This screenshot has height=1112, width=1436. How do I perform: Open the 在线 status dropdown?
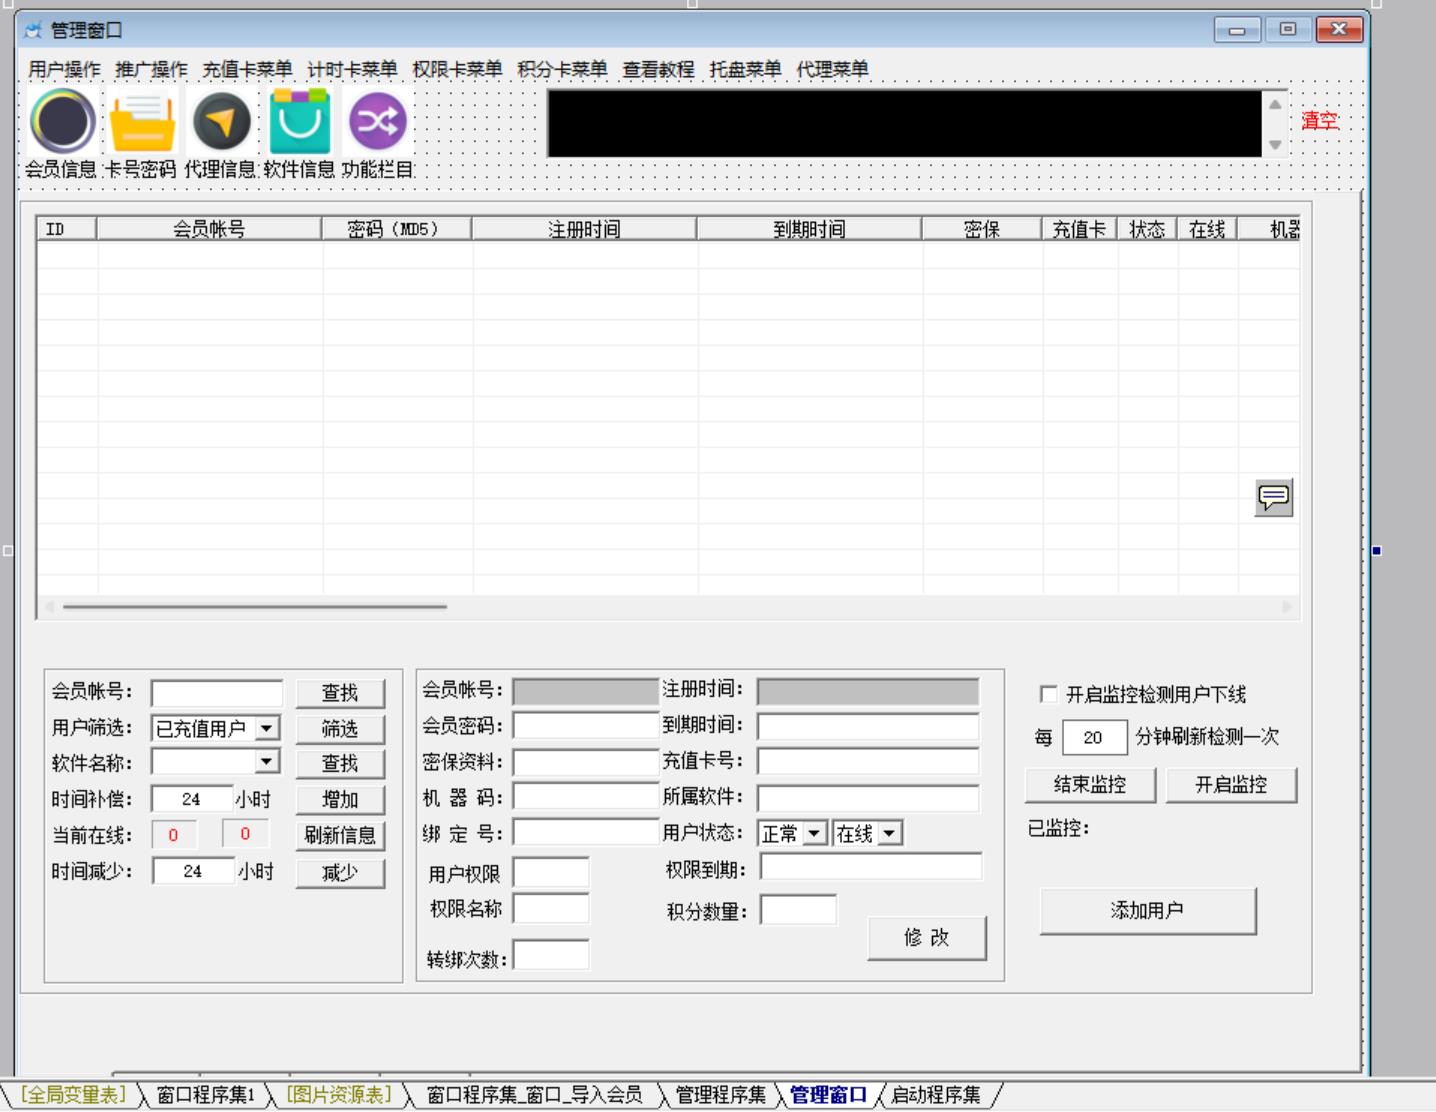889,833
